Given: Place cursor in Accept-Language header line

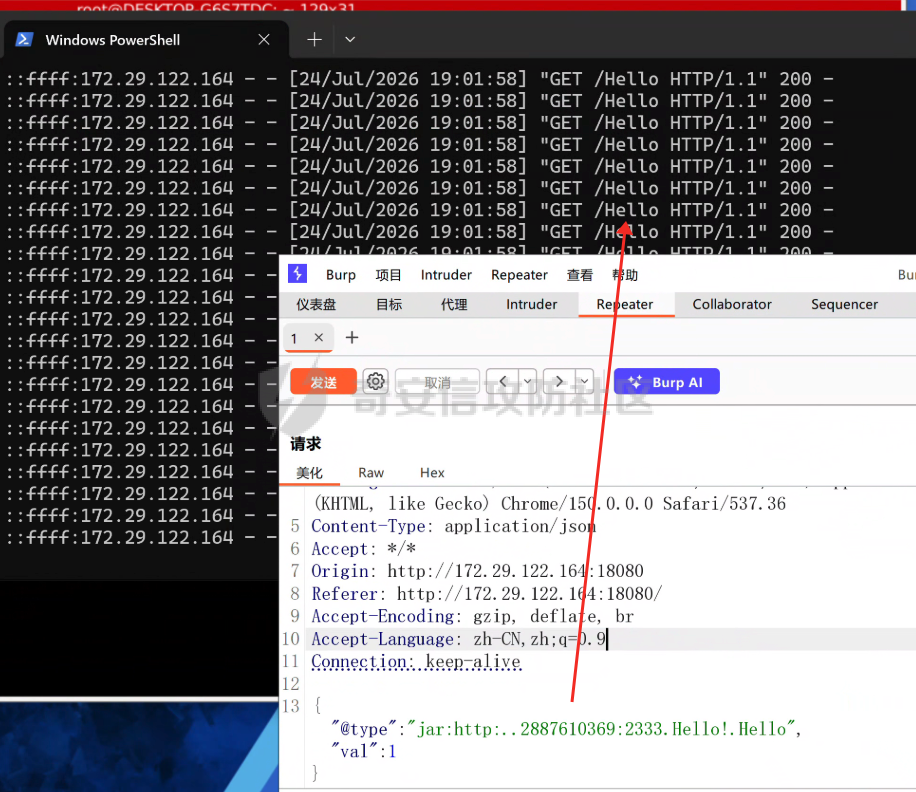Looking at the screenshot, I should [x=459, y=640].
